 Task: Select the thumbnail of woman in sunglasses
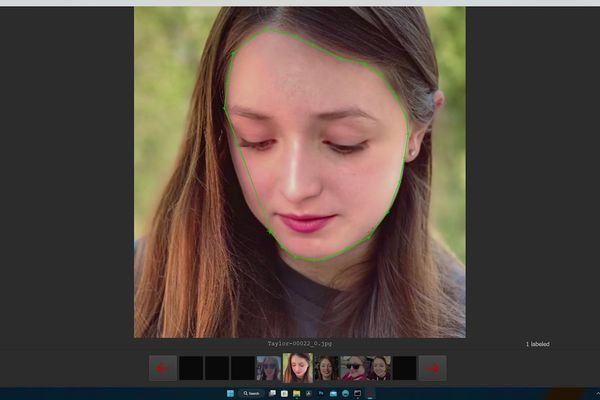click(x=353, y=368)
